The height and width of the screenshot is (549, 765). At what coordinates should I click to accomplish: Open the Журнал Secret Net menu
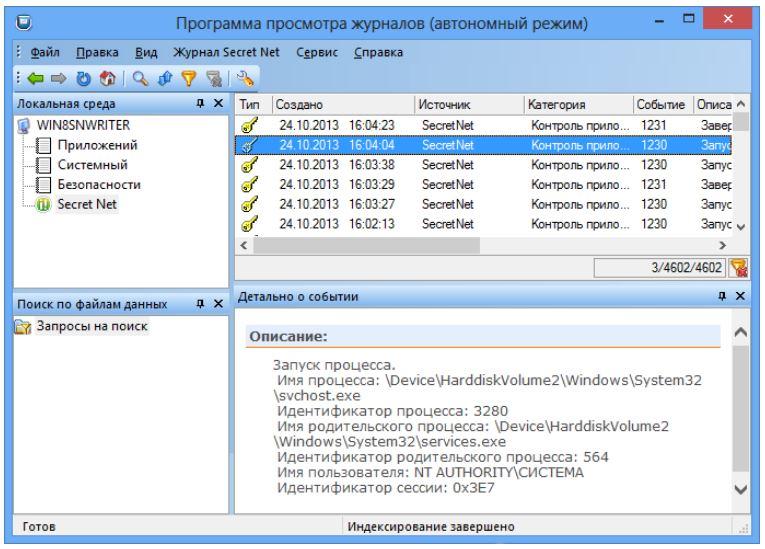(226, 52)
